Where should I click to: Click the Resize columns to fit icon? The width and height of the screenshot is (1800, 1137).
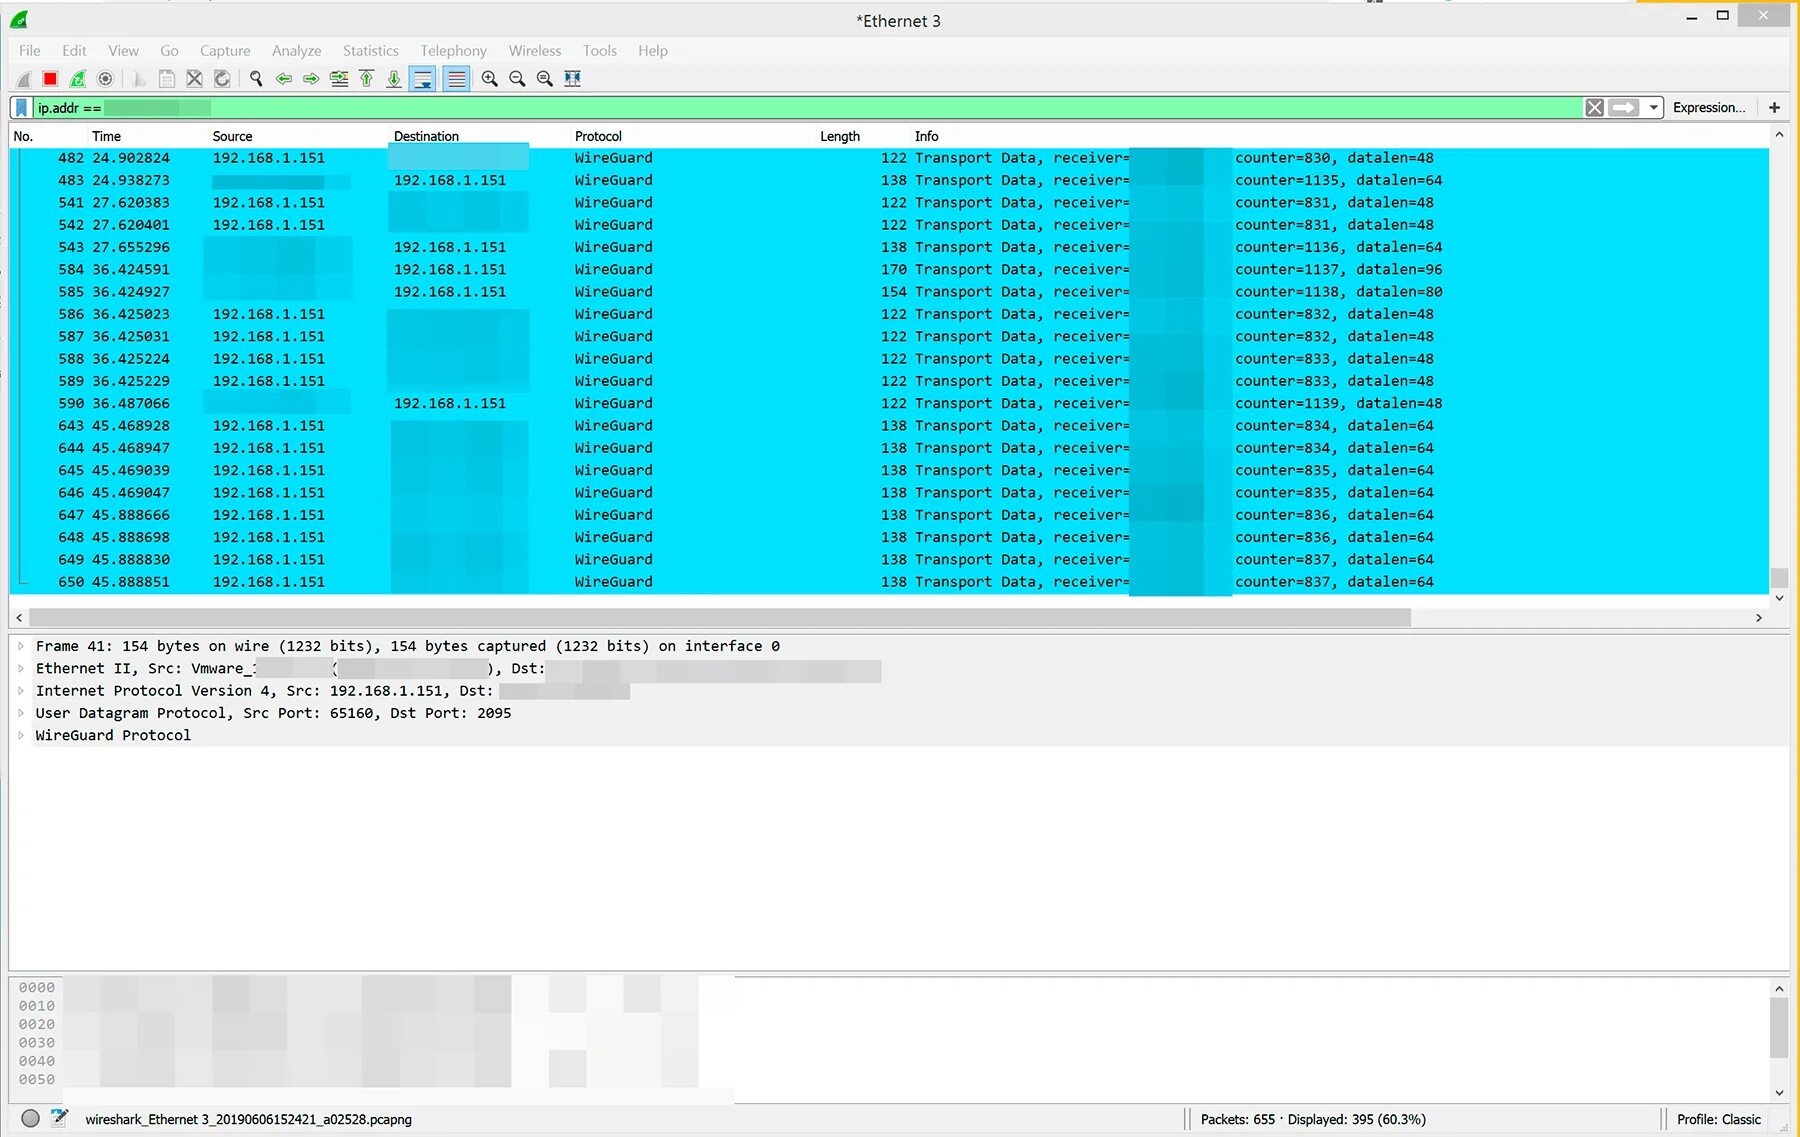(x=573, y=79)
